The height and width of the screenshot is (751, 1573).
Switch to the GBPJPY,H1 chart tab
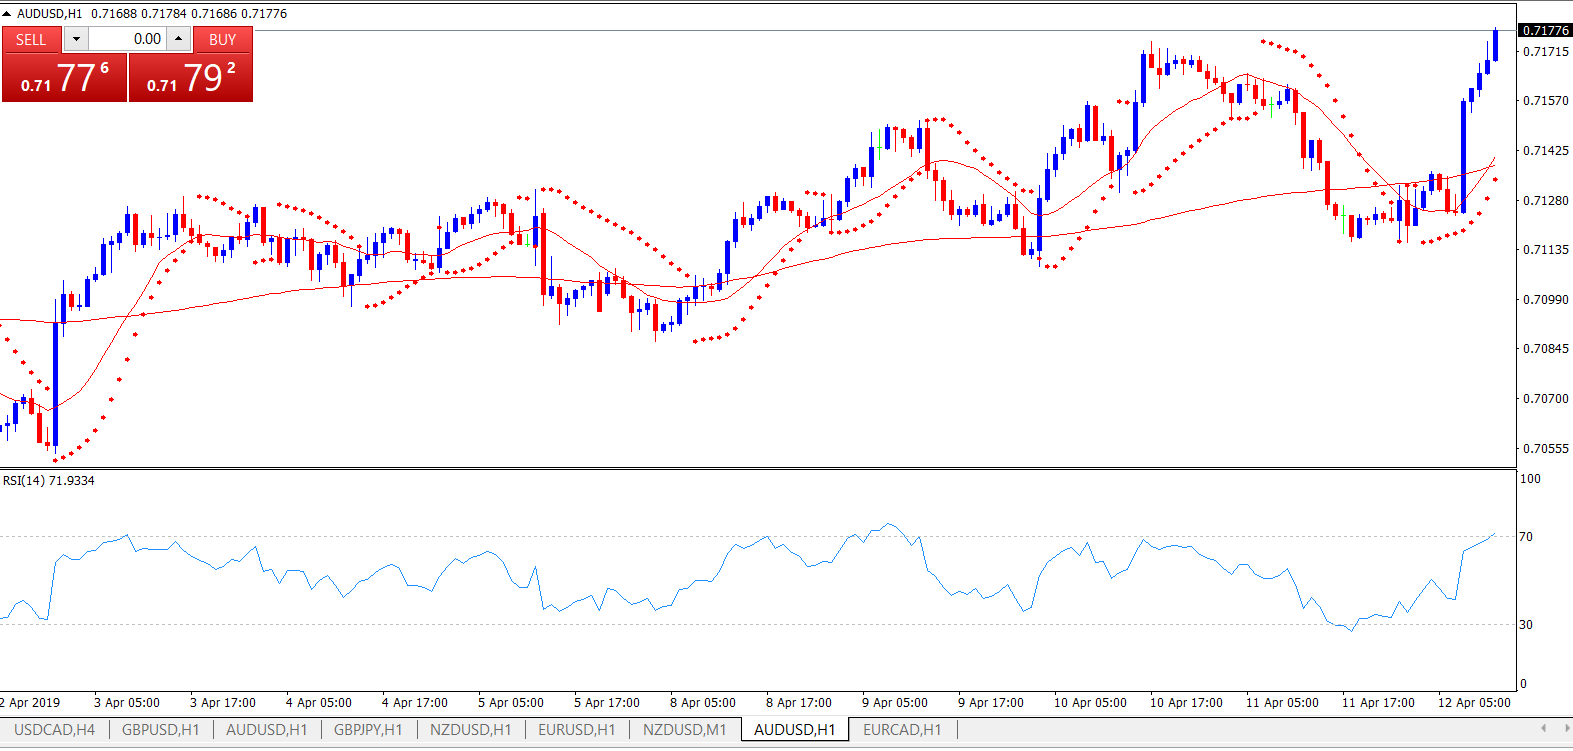pyautogui.click(x=368, y=730)
